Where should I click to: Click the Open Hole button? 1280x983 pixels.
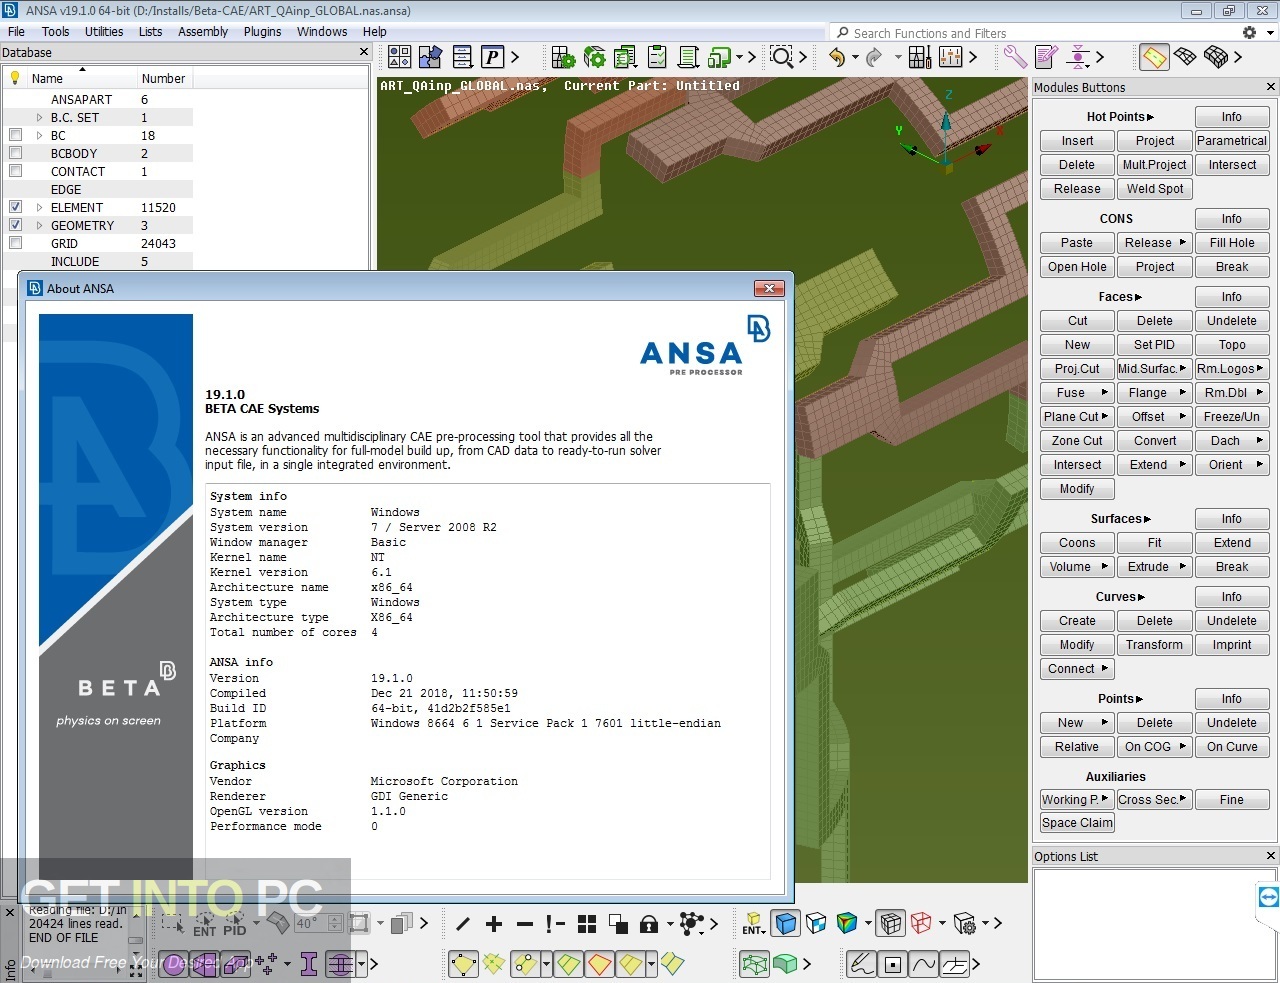click(x=1077, y=267)
